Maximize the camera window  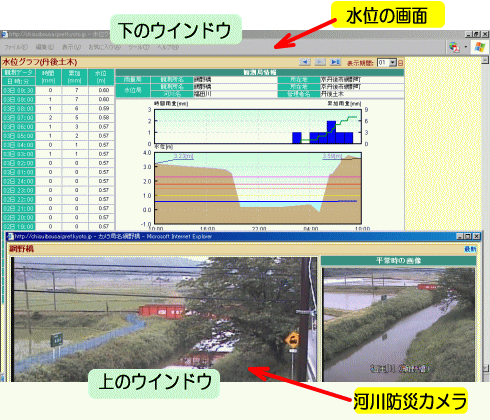(468, 236)
